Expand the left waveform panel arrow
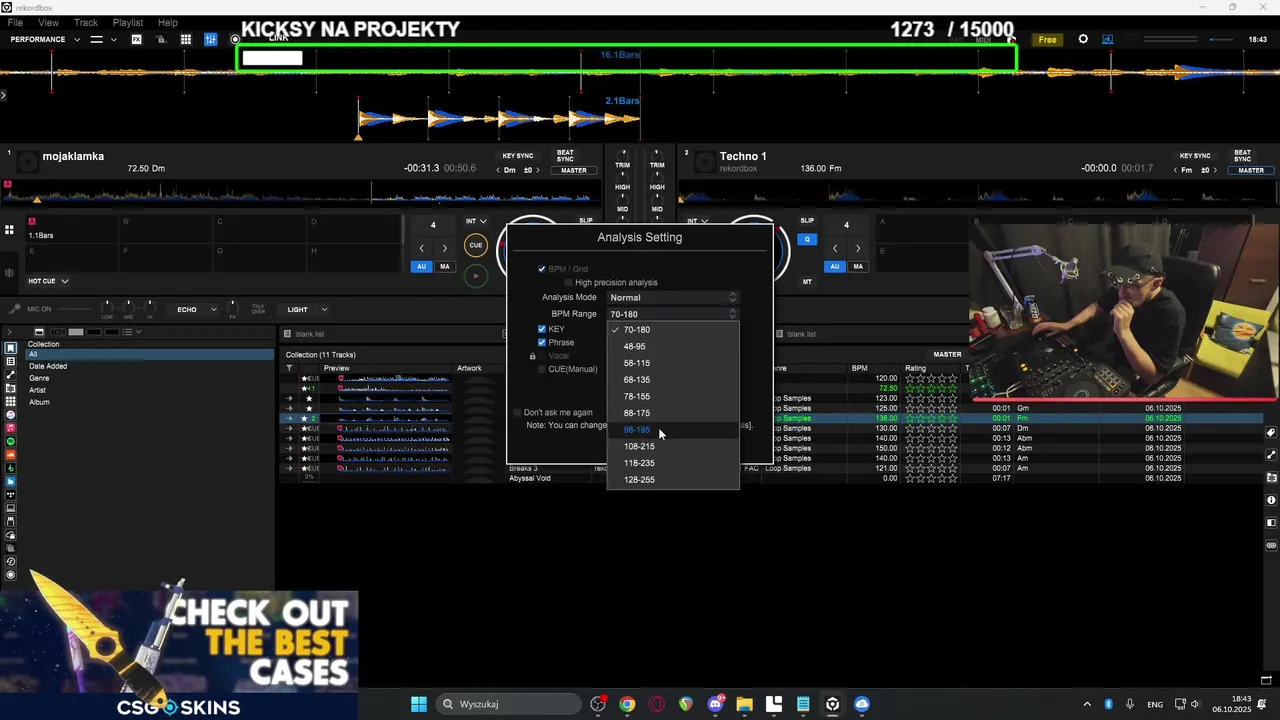This screenshot has height=720, width=1280. [x=3, y=95]
